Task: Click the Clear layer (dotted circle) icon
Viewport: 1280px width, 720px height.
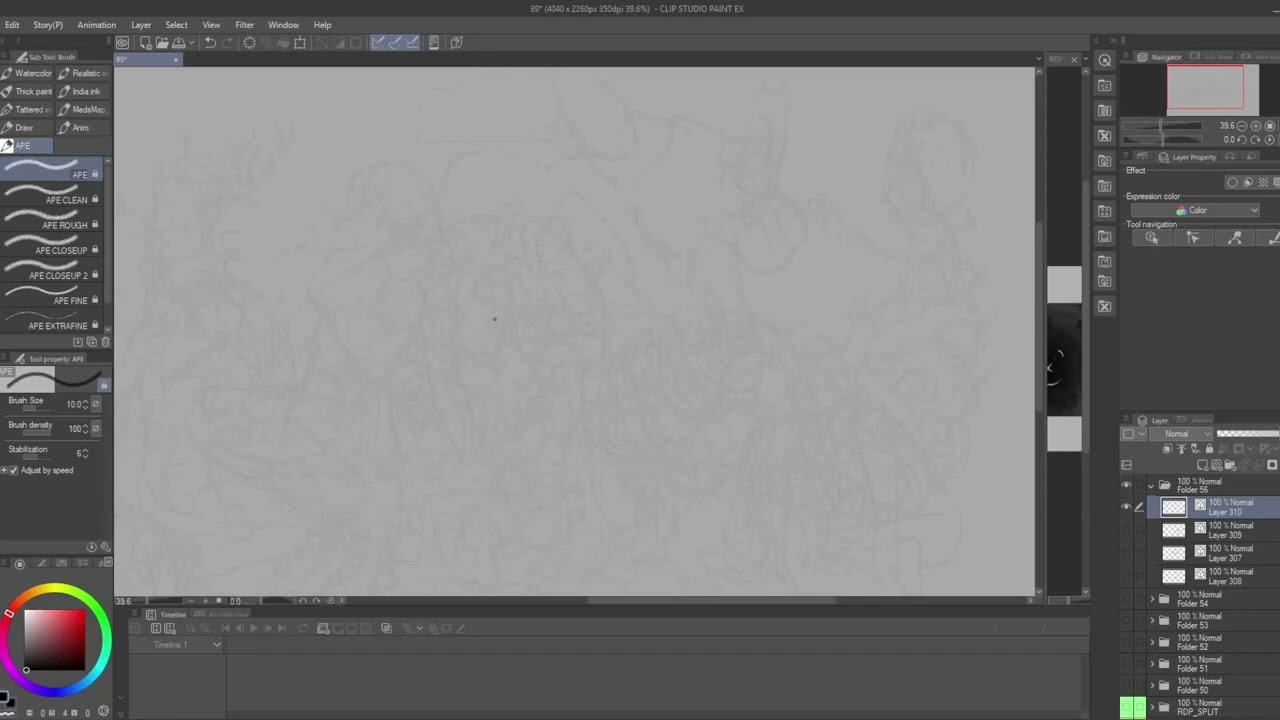Action: tap(249, 42)
